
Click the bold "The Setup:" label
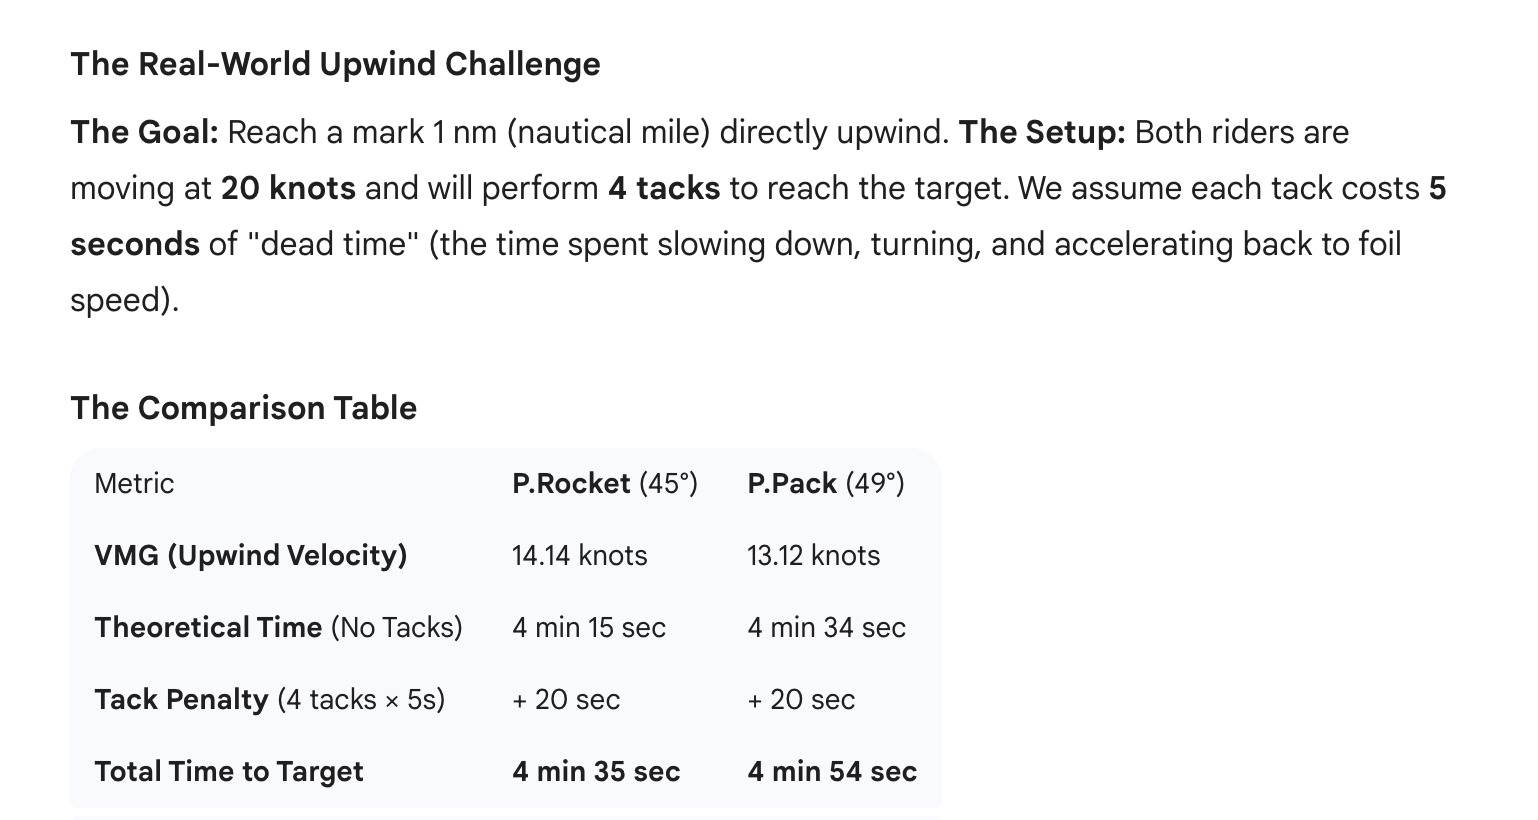(1041, 132)
